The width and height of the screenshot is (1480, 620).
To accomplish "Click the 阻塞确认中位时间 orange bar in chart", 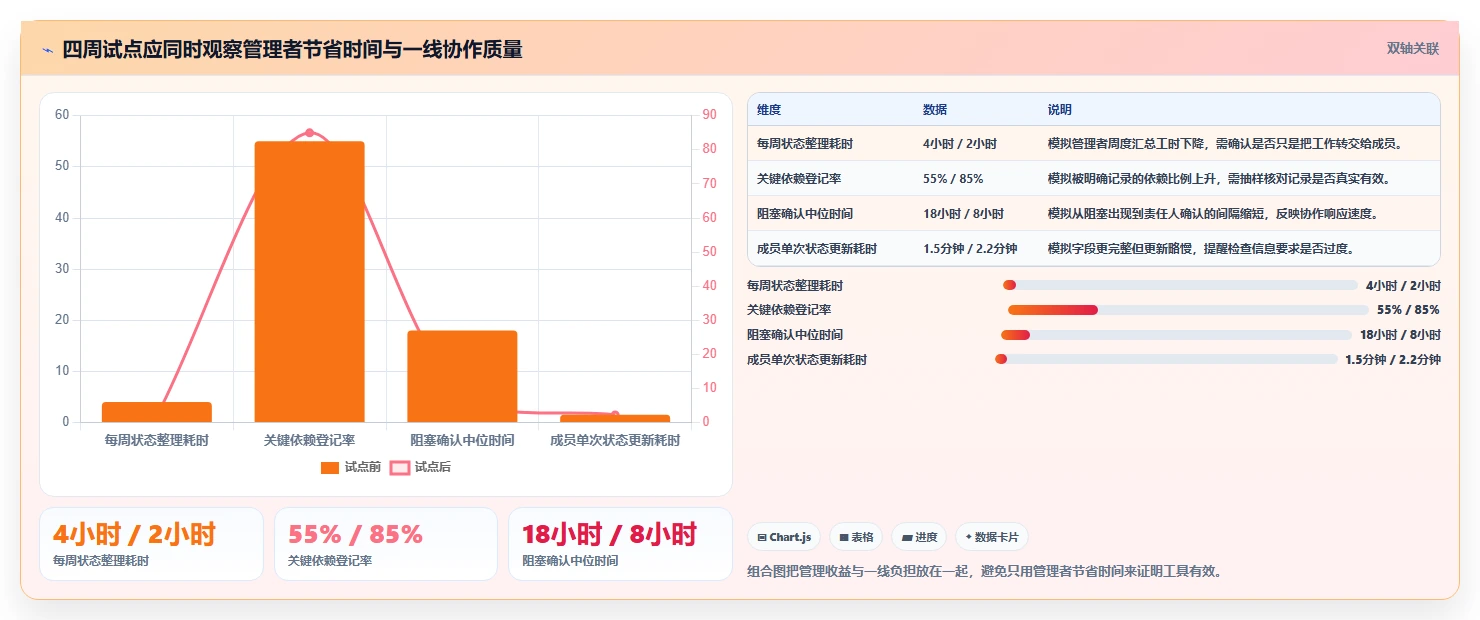I will (x=462, y=376).
